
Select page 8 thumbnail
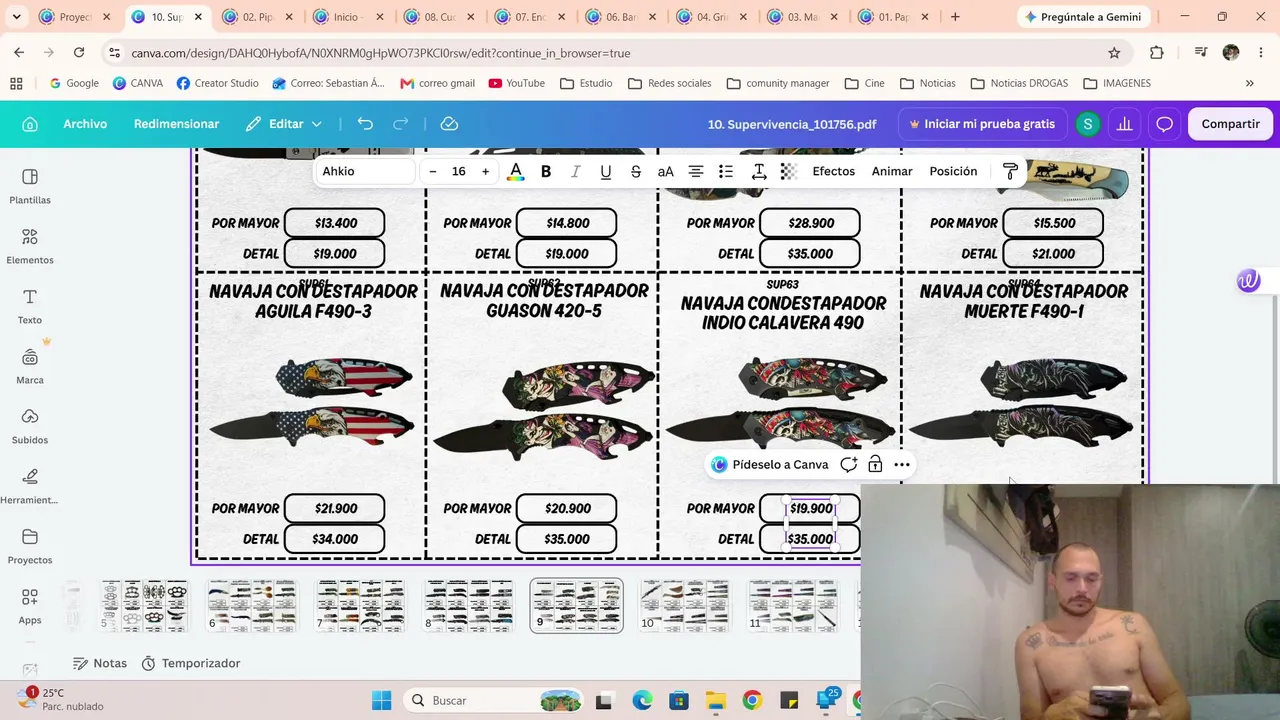tap(468, 606)
